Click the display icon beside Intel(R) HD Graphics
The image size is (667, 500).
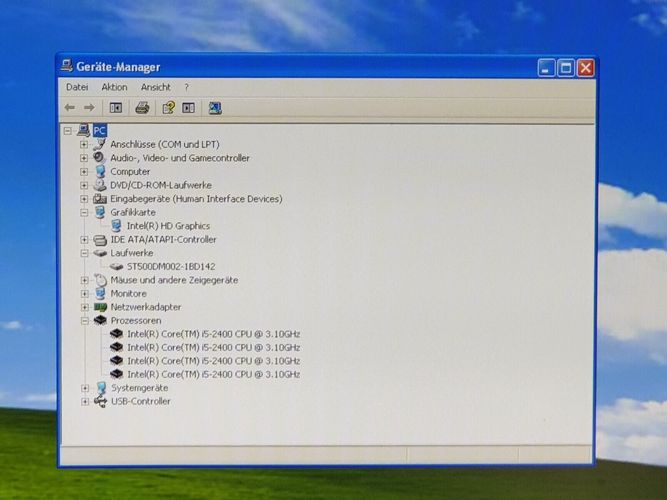[116, 226]
